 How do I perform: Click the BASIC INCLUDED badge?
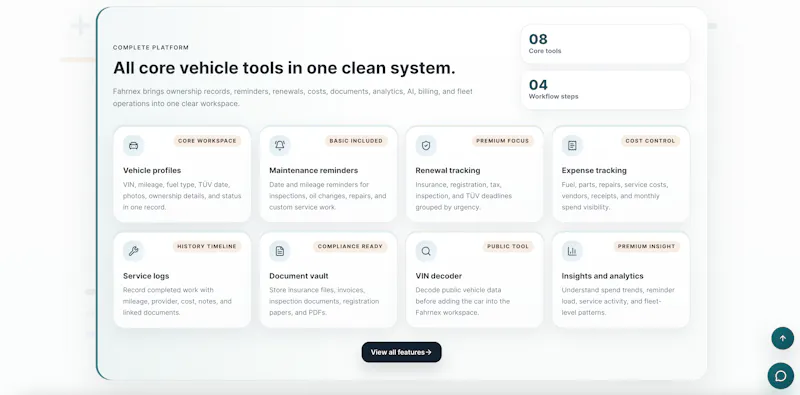pyautogui.click(x=356, y=141)
